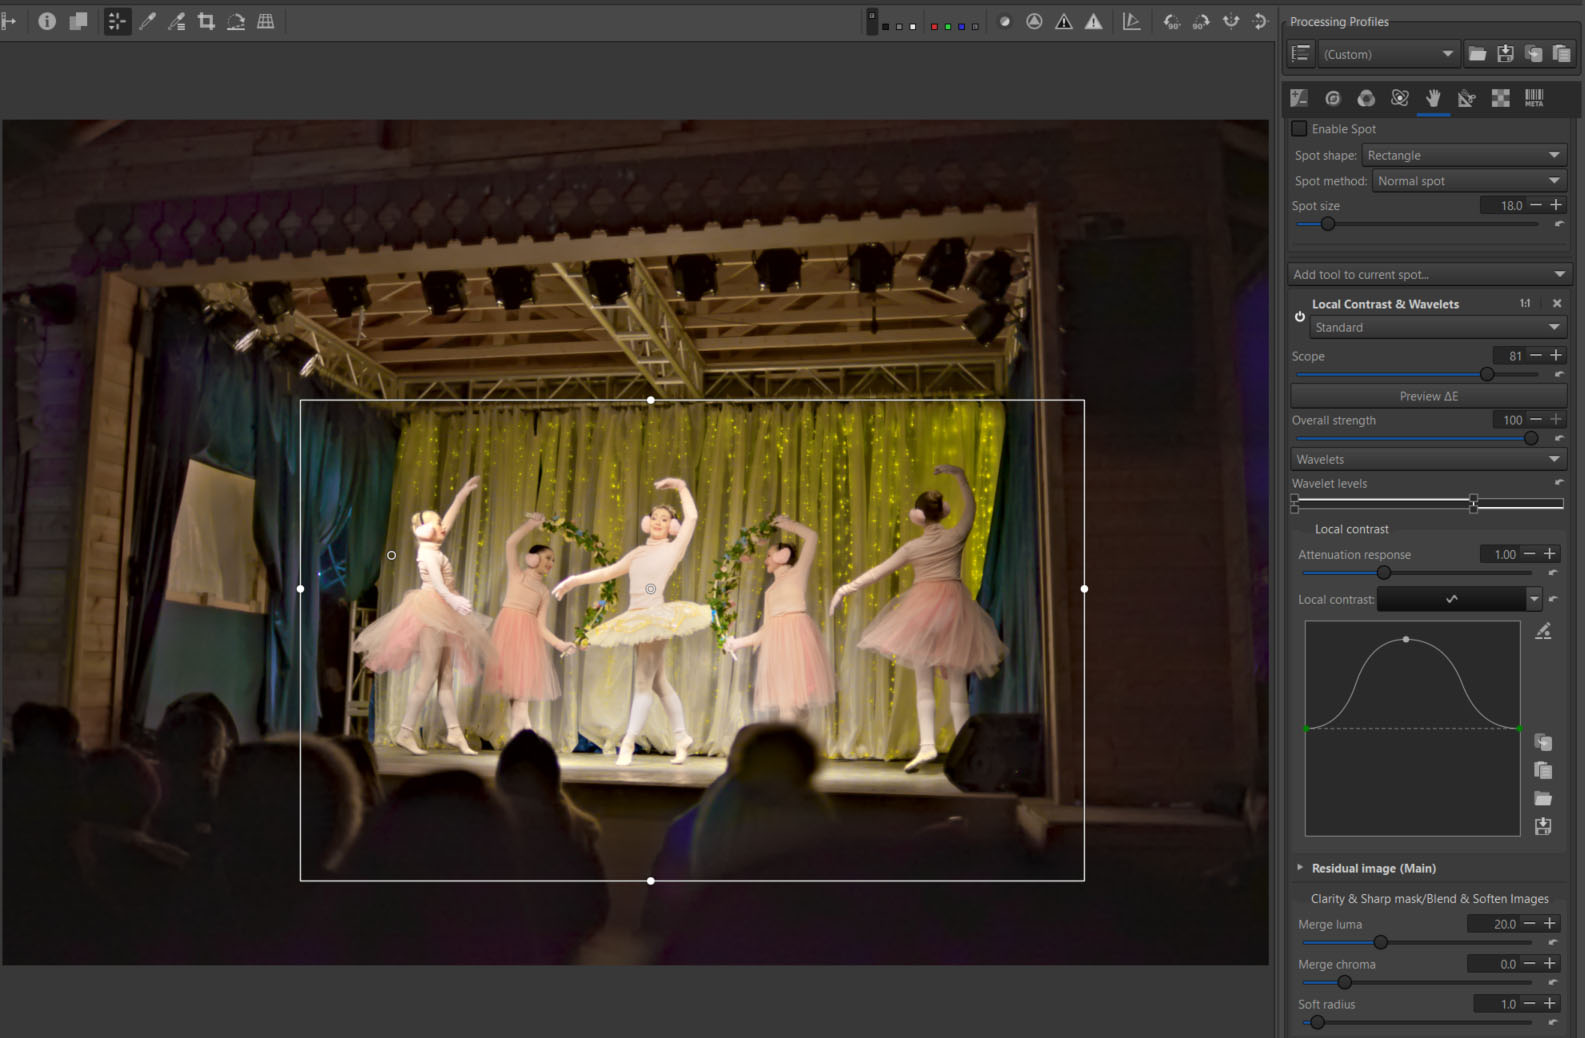Toggle the clipped highlights warning indicator
Screen dimensions: 1585x1038
tap(1094, 21)
